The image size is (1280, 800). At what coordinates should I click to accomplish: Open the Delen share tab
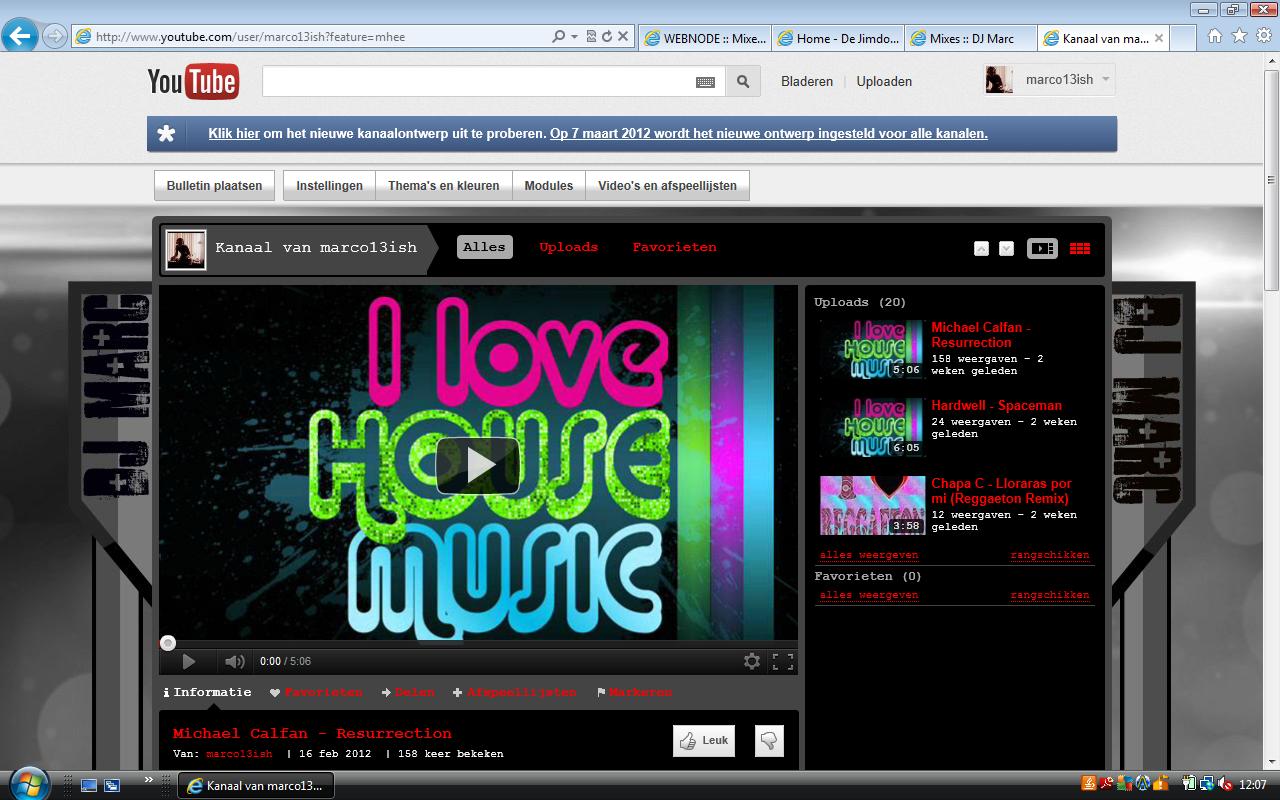(408, 692)
